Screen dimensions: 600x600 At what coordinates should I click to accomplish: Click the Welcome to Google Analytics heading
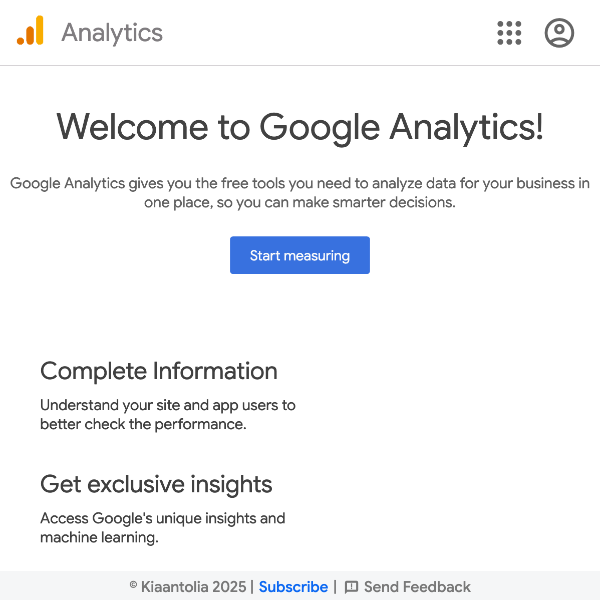[300, 127]
